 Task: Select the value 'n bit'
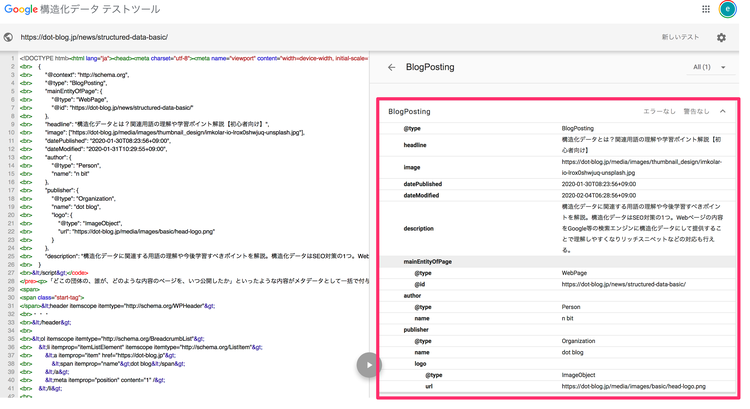tap(567, 319)
